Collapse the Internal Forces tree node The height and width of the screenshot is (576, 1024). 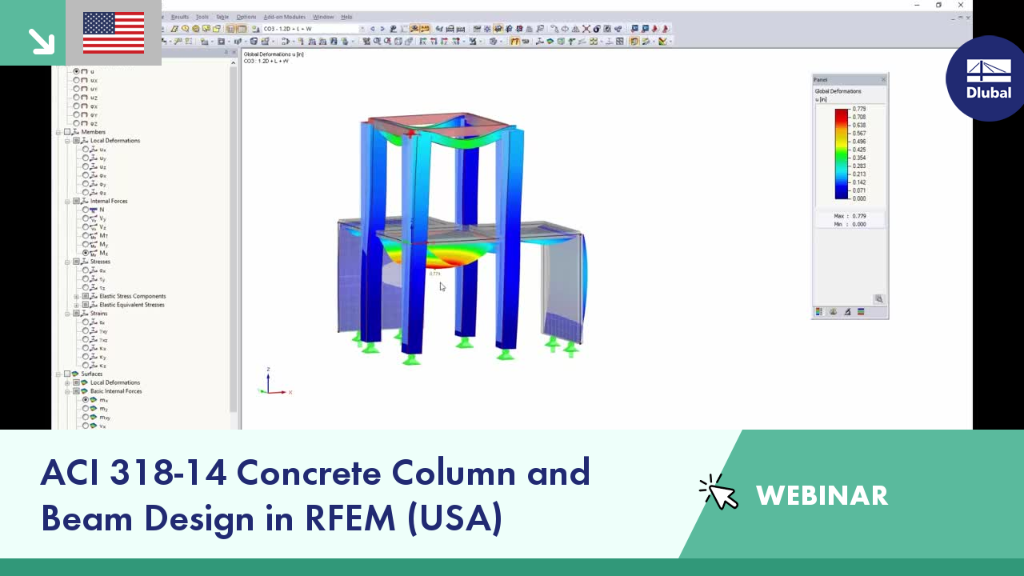pos(67,201)
